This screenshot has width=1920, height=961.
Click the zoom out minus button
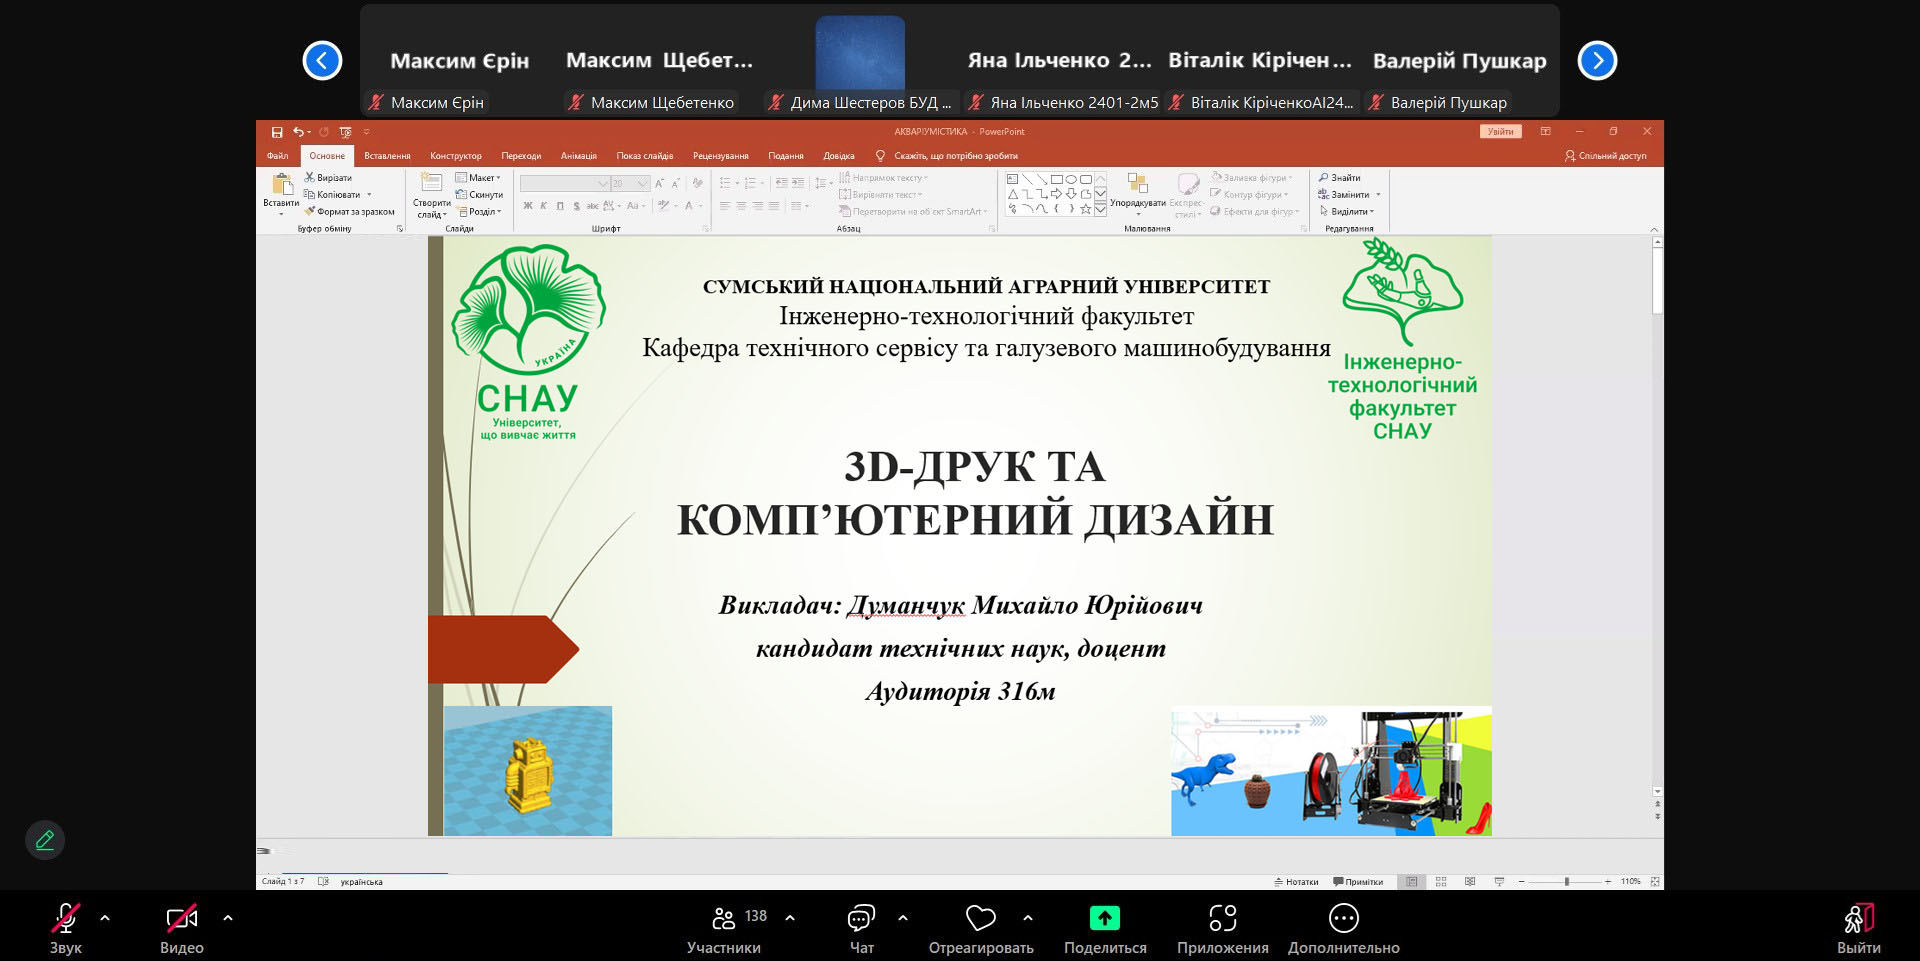(x=1521, y=881)
